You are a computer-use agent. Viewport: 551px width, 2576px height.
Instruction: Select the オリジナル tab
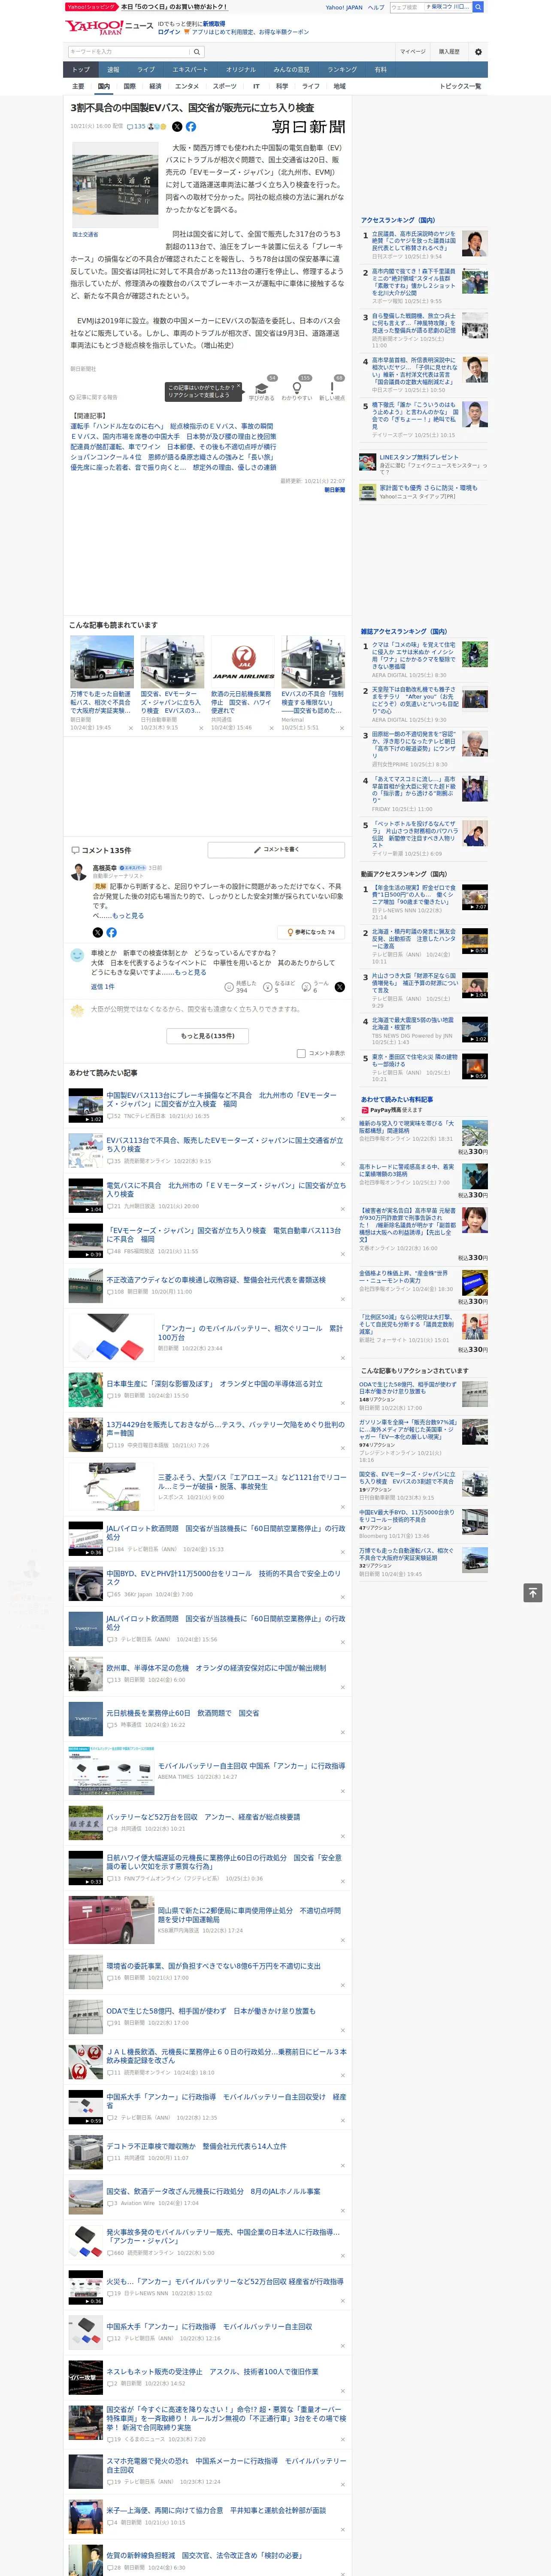pyautogui.click(x=241, y=70)
